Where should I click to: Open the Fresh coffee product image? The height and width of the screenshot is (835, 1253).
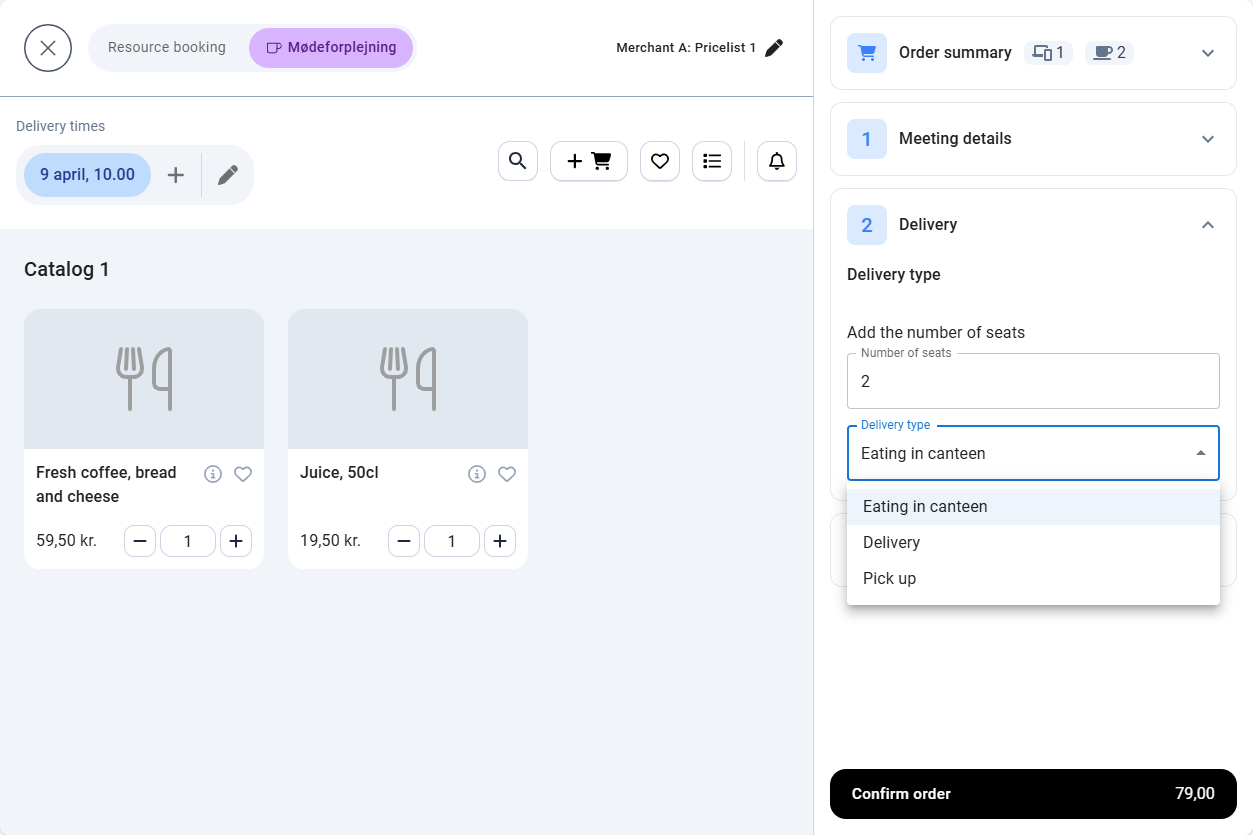click(x=144, y=379)
